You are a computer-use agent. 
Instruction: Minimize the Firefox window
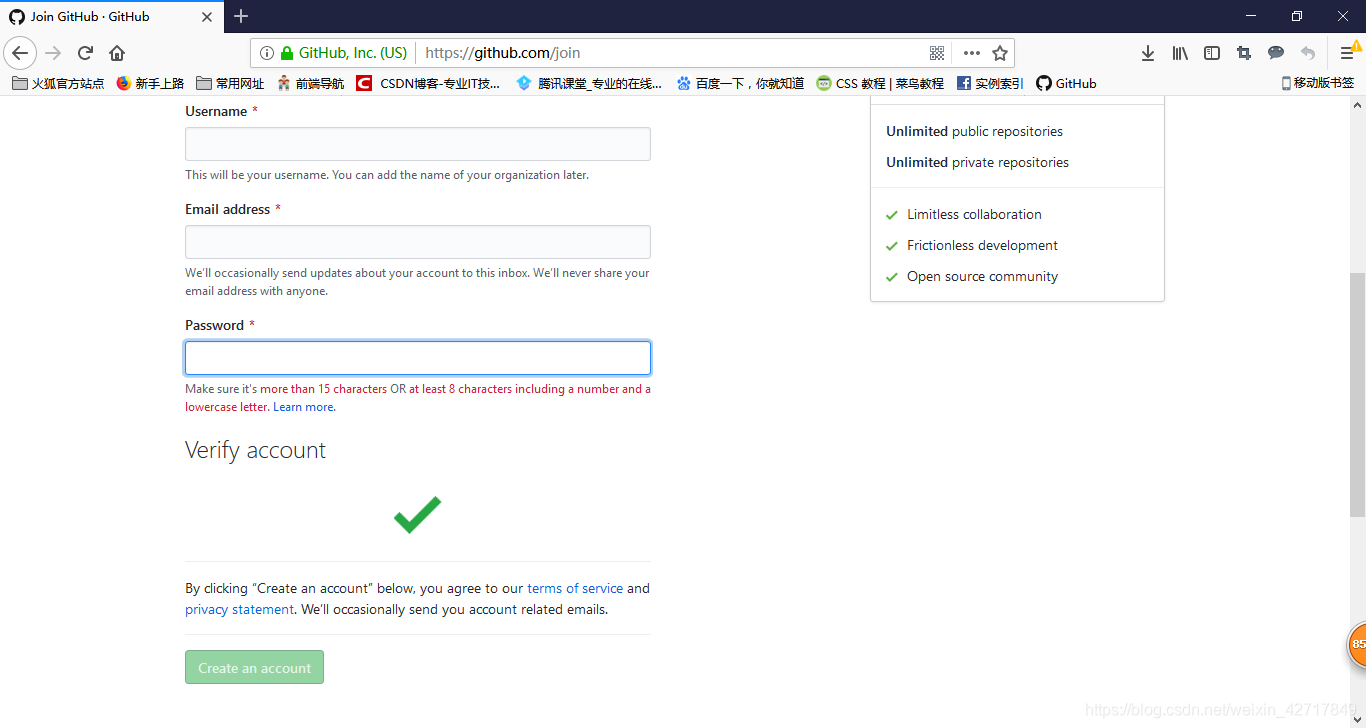[1251, 16]
